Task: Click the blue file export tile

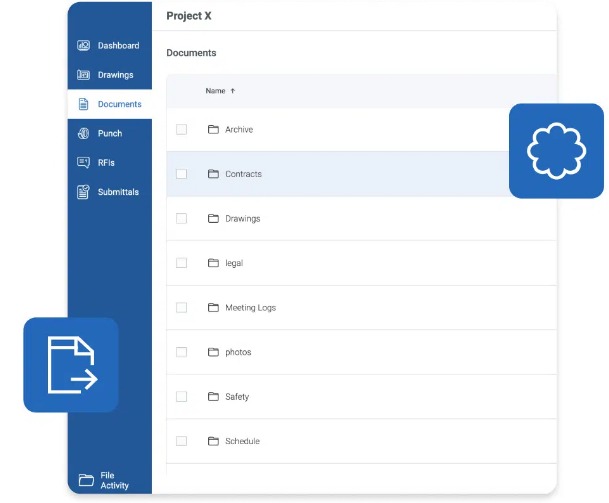Action: point(71,365)
